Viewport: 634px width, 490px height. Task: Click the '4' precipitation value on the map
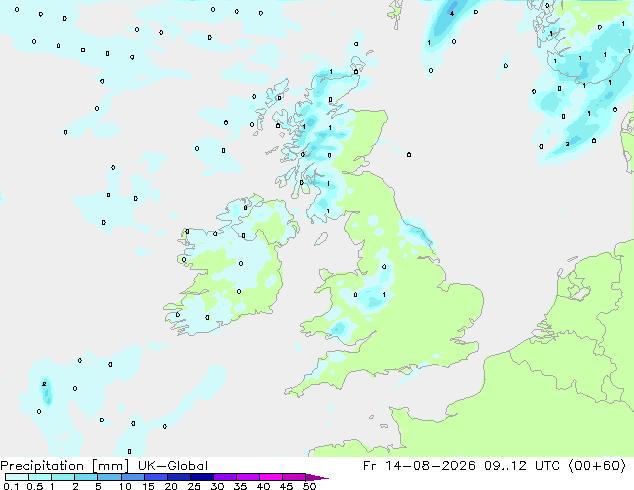(452, 13)
